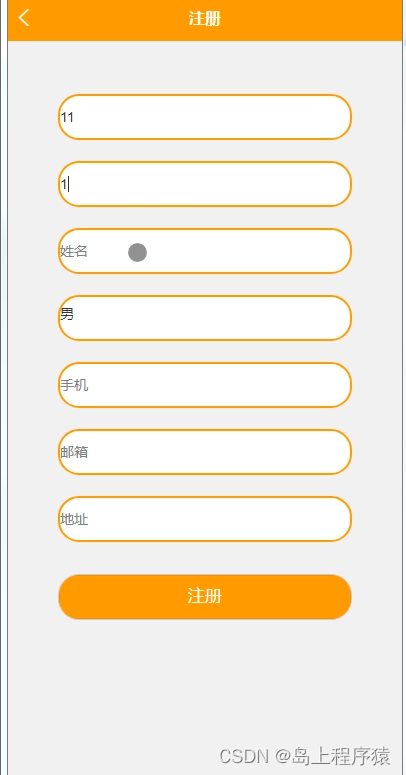The height and width of the screenshot is (775, 406).
Task: Click the 岛上程序猿 author name
Action: pyautogui.click(x=341, y=756)
